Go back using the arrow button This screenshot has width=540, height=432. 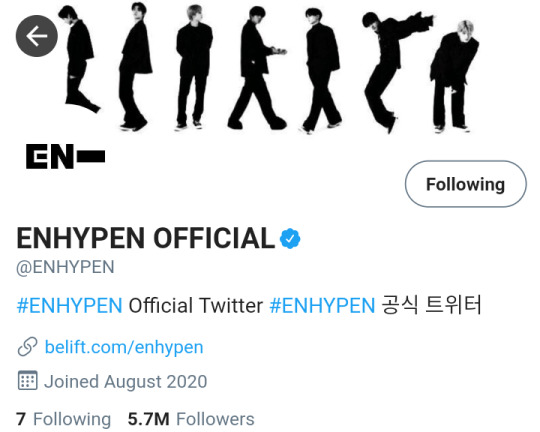pos(37,36)
